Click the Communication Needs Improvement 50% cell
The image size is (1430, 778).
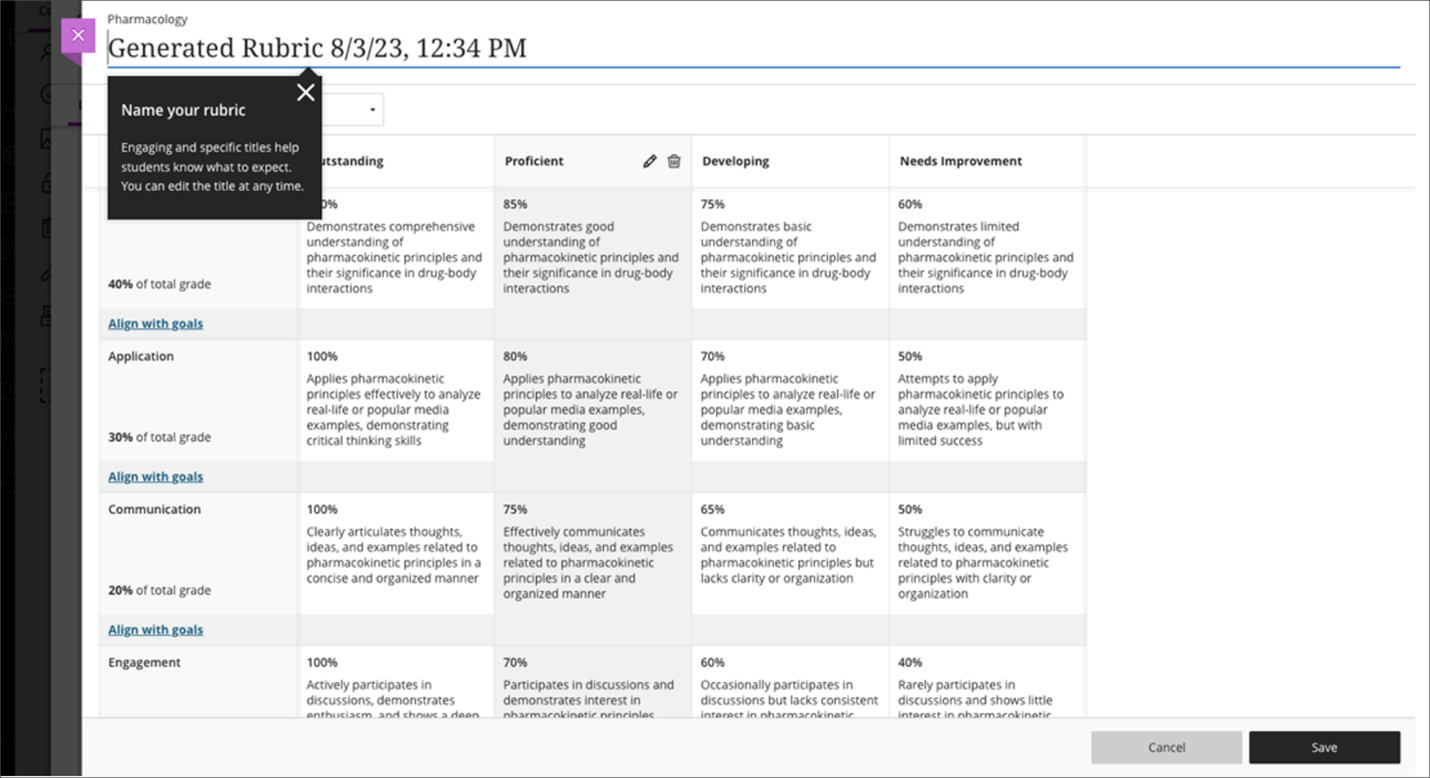[986, 555]
